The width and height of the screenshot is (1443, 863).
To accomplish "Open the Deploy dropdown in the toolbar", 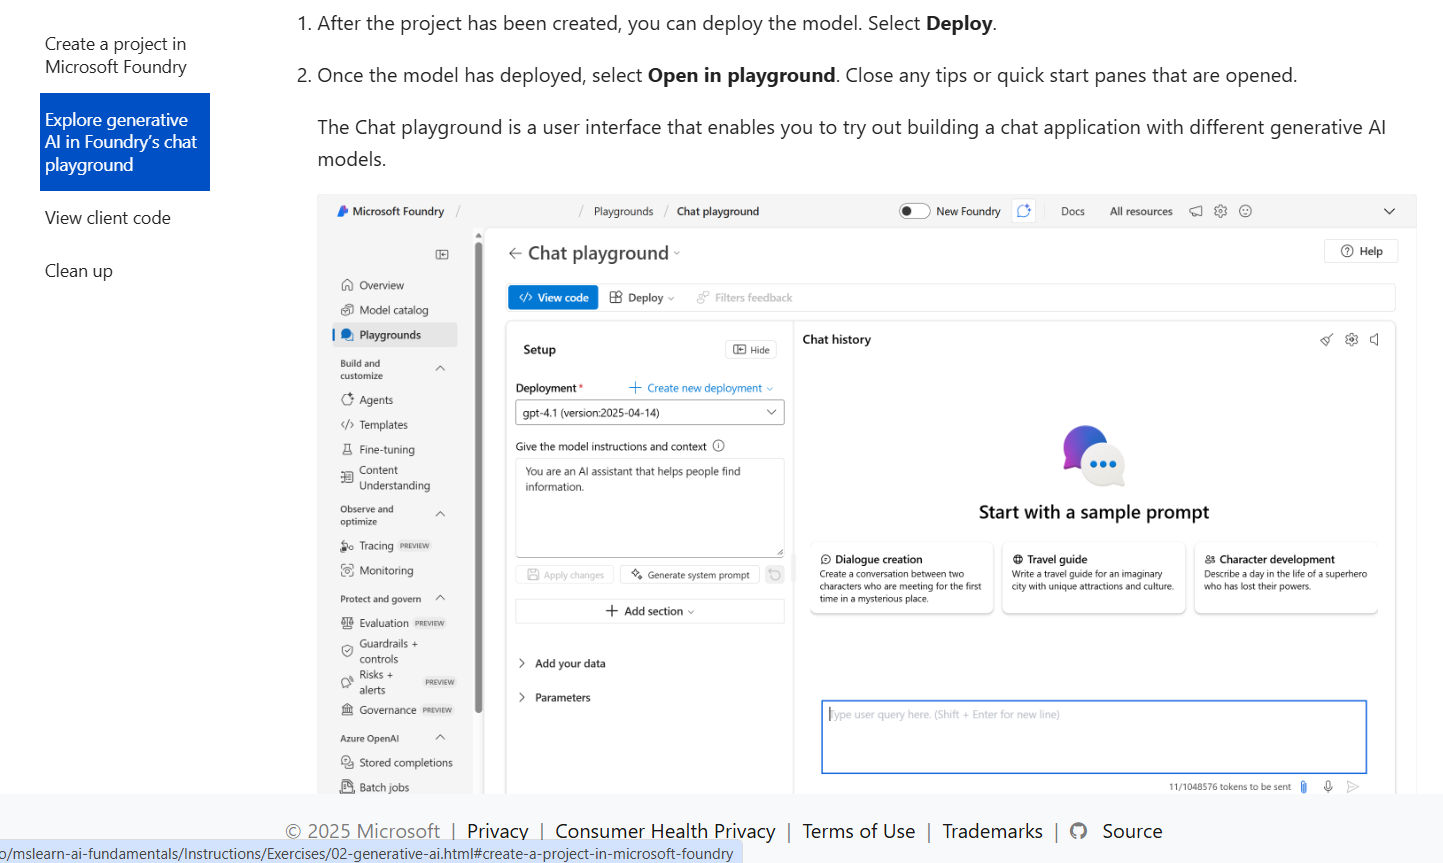I will (642, 298).
